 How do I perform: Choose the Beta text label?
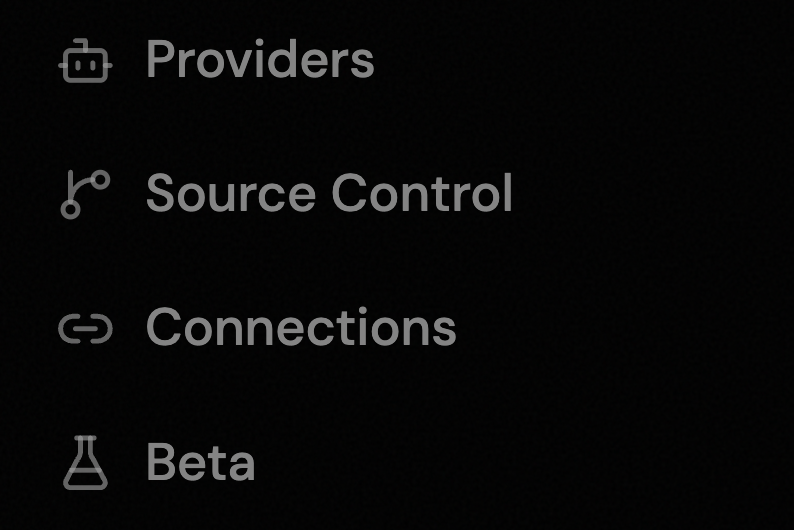pyautogui.click(x=201, y=461)
